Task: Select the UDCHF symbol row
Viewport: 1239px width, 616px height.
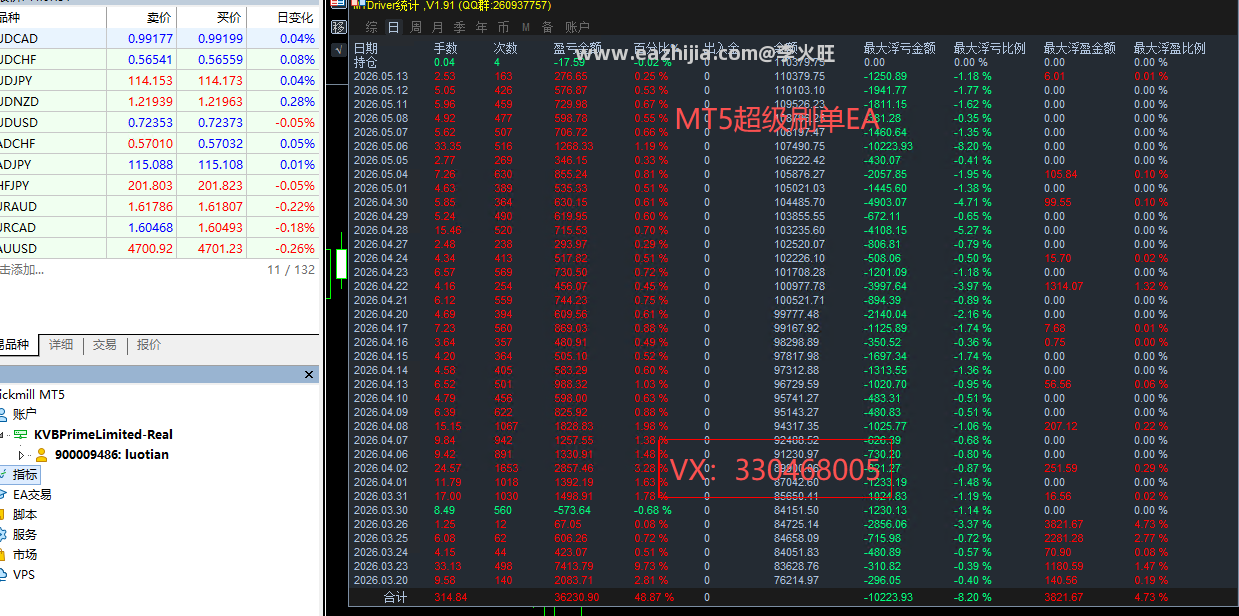Action: (x=160, y=59)
